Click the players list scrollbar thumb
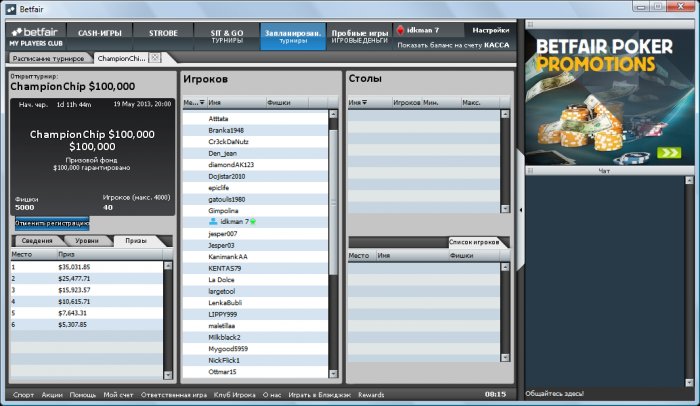The image size is (700, 406). pos(333,202)
